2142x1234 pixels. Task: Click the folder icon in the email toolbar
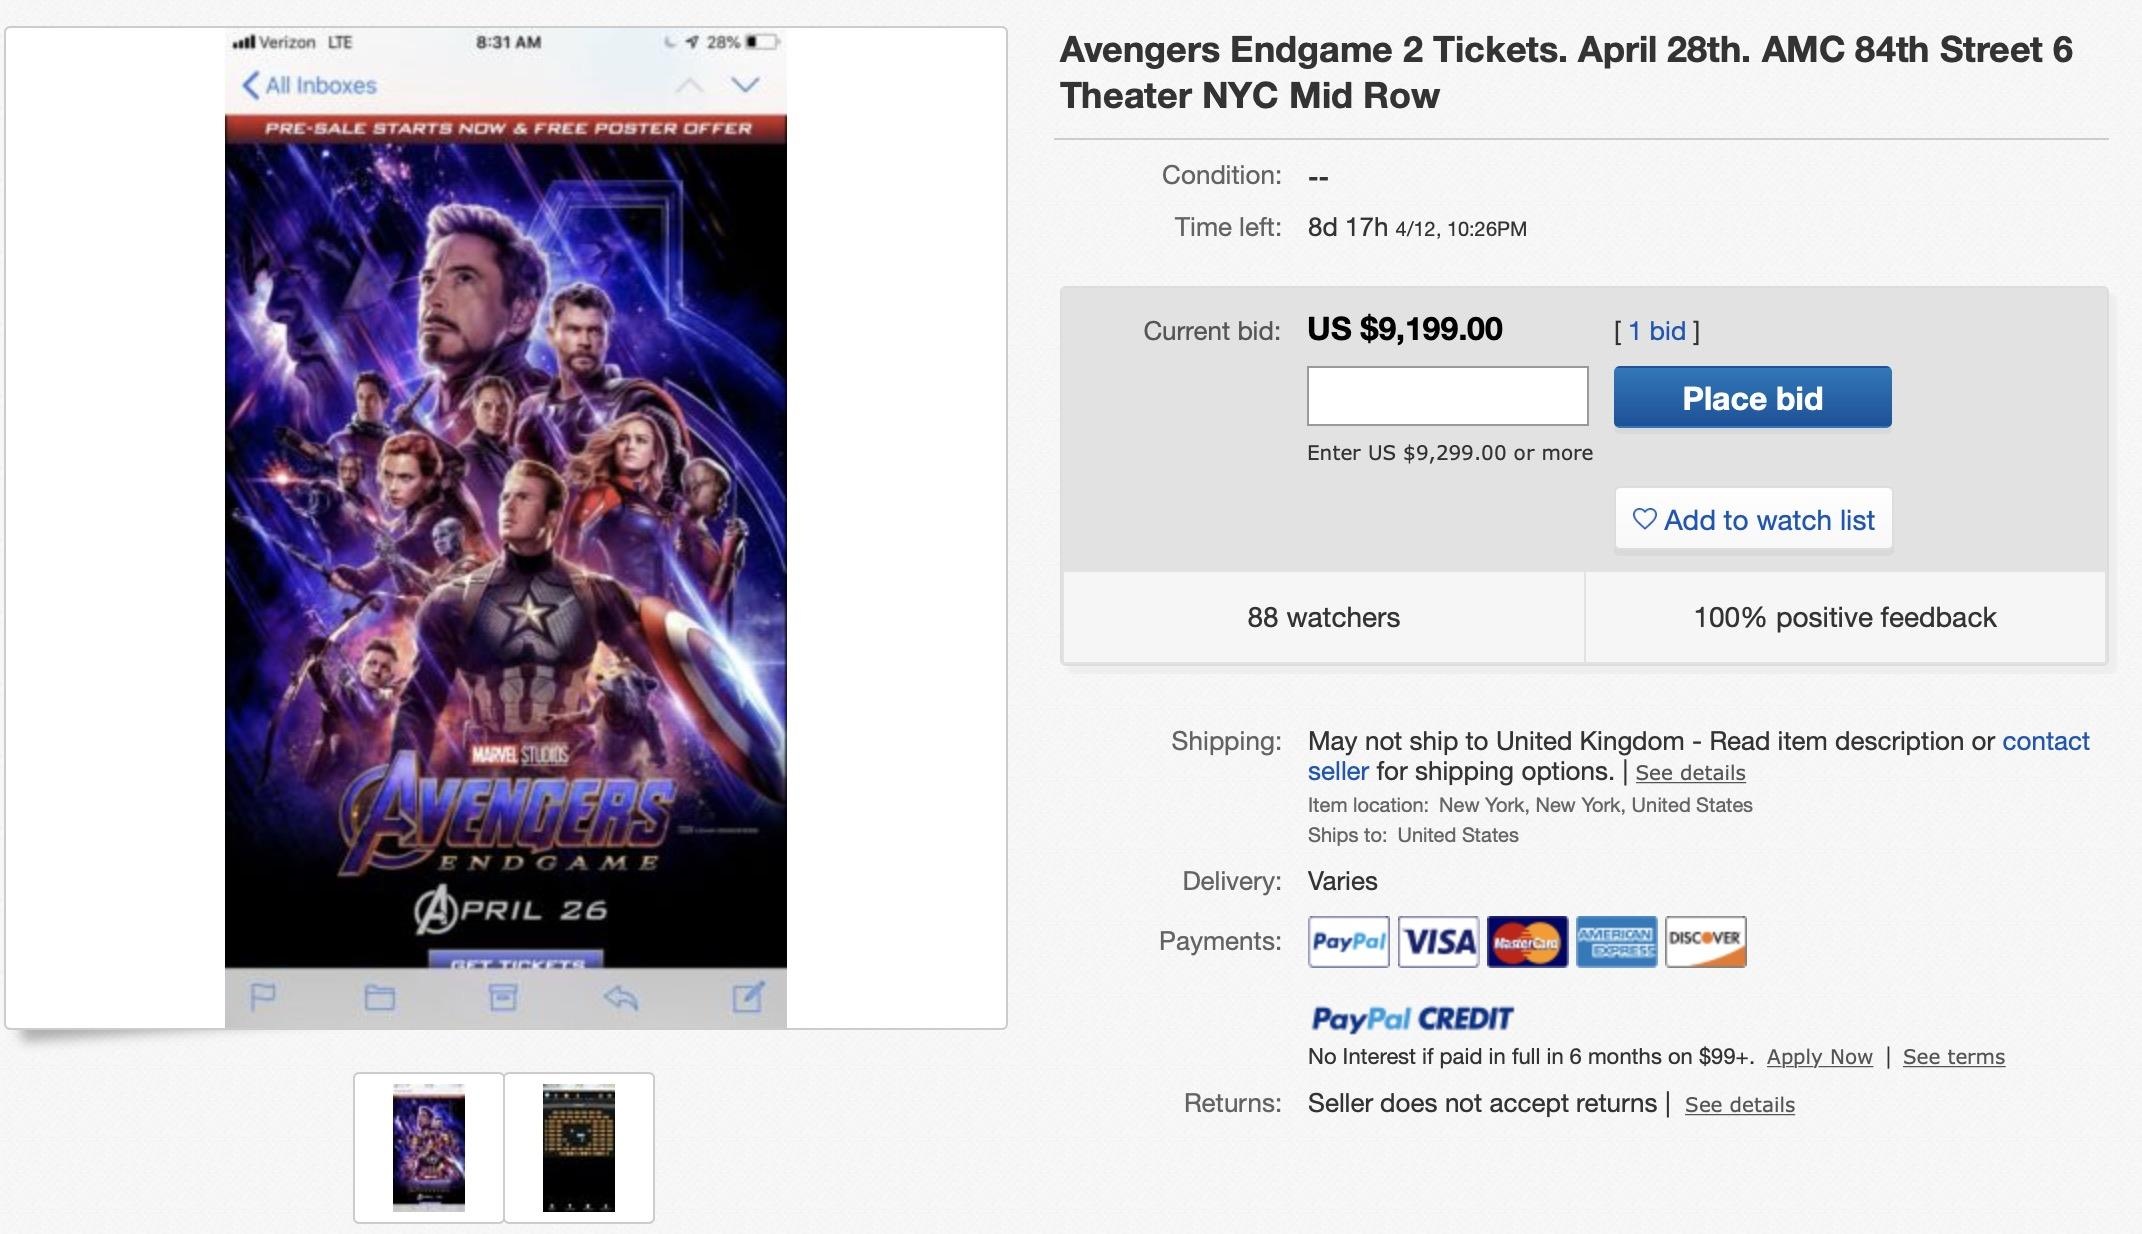click(380, 996)
